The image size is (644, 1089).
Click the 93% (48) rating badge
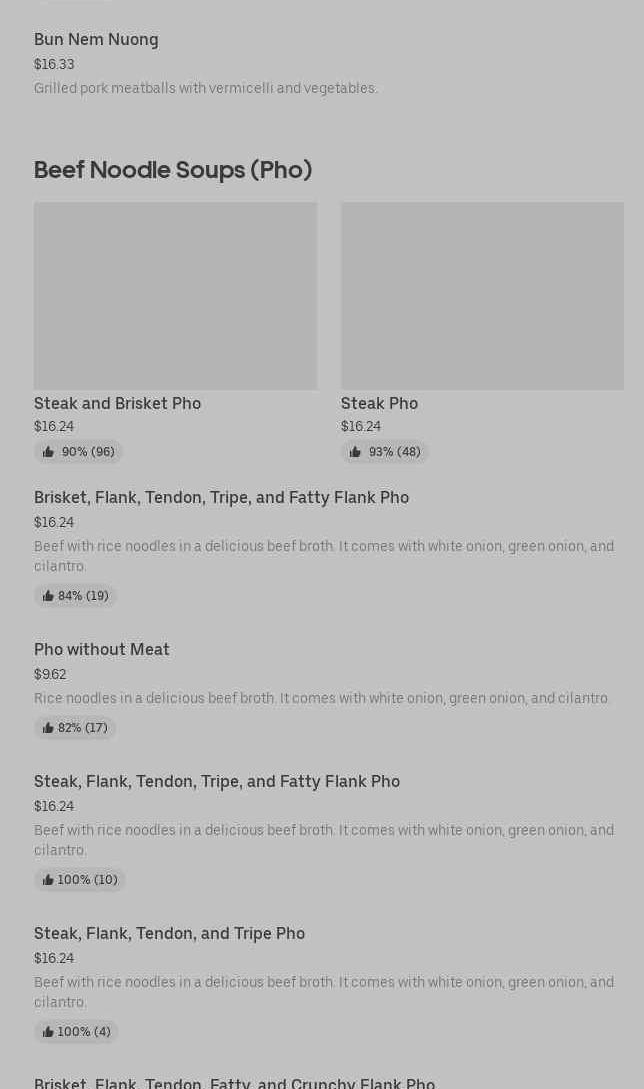pos(385,452)
